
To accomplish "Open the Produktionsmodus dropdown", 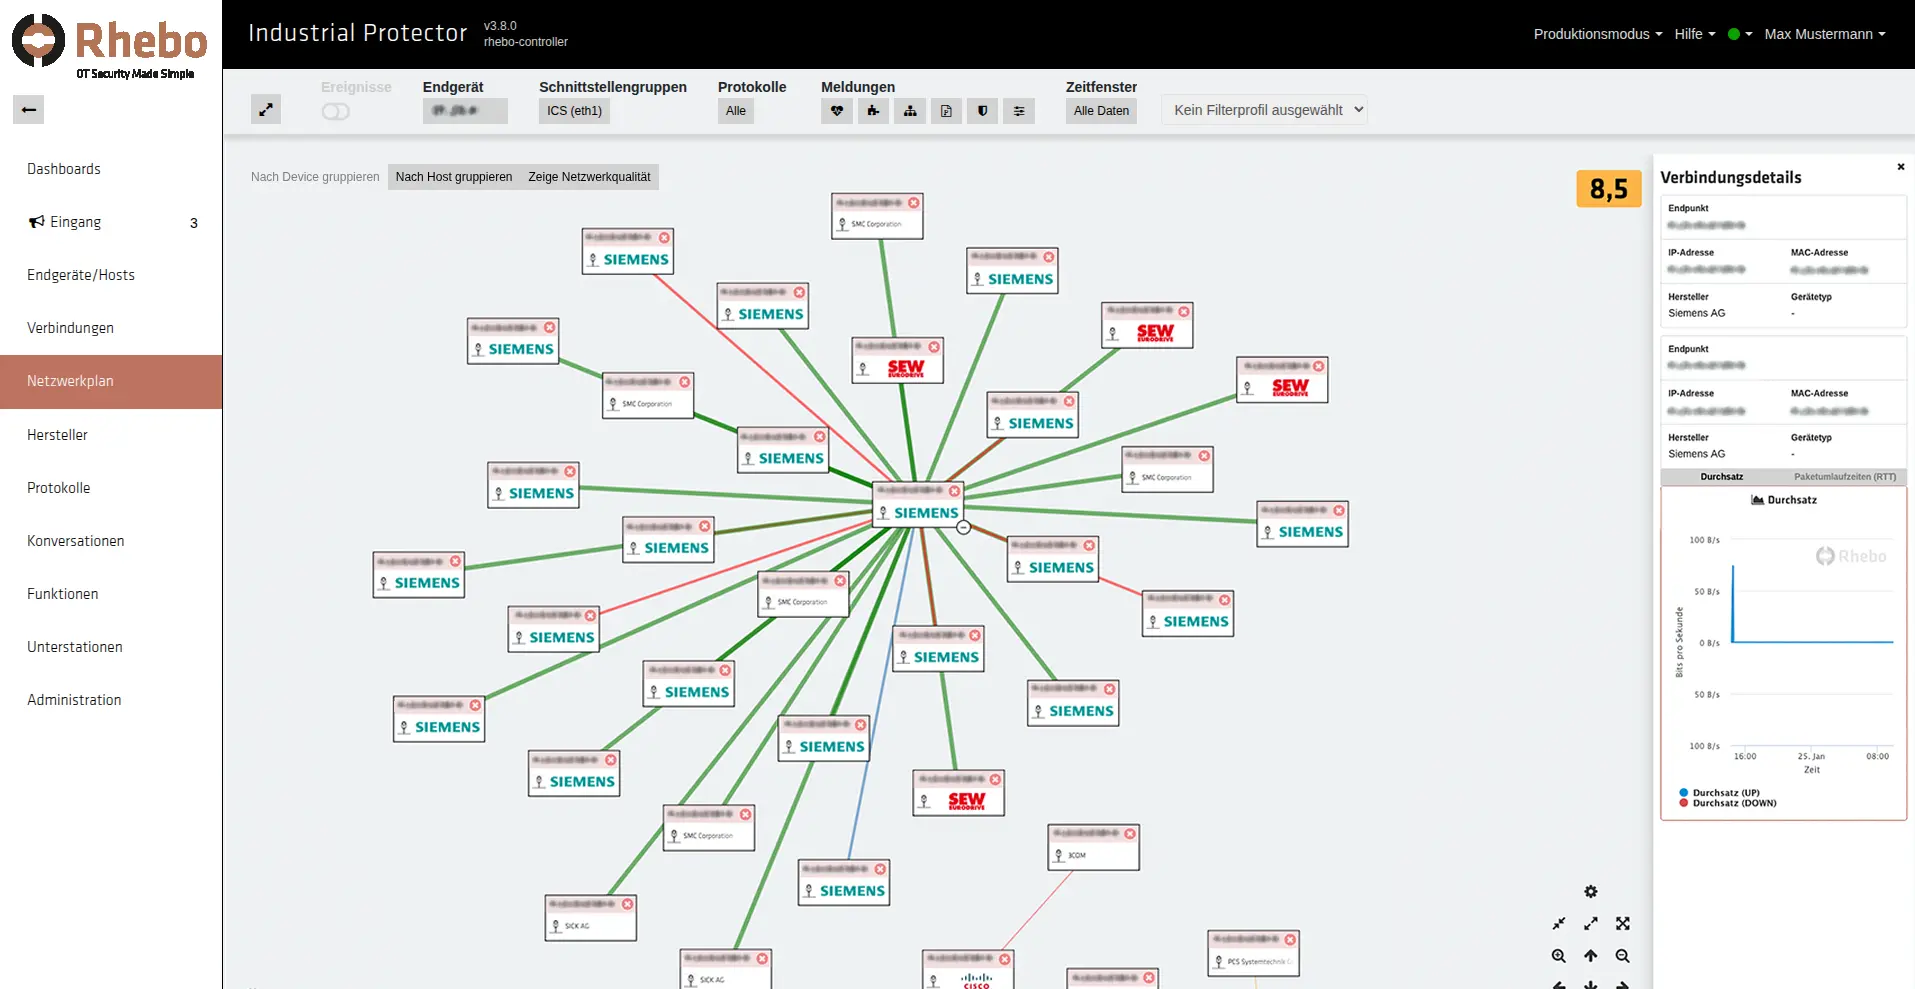I will 1598,34.
